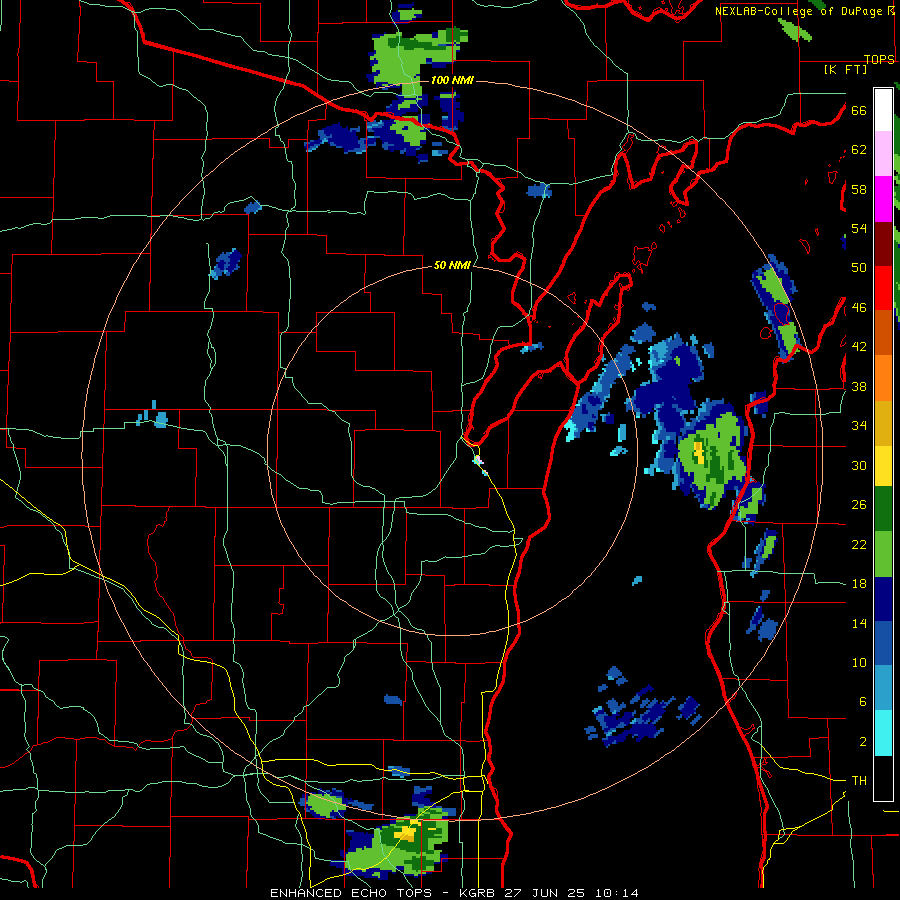Select the medium blue legend swatch

[x=883, y=643]
